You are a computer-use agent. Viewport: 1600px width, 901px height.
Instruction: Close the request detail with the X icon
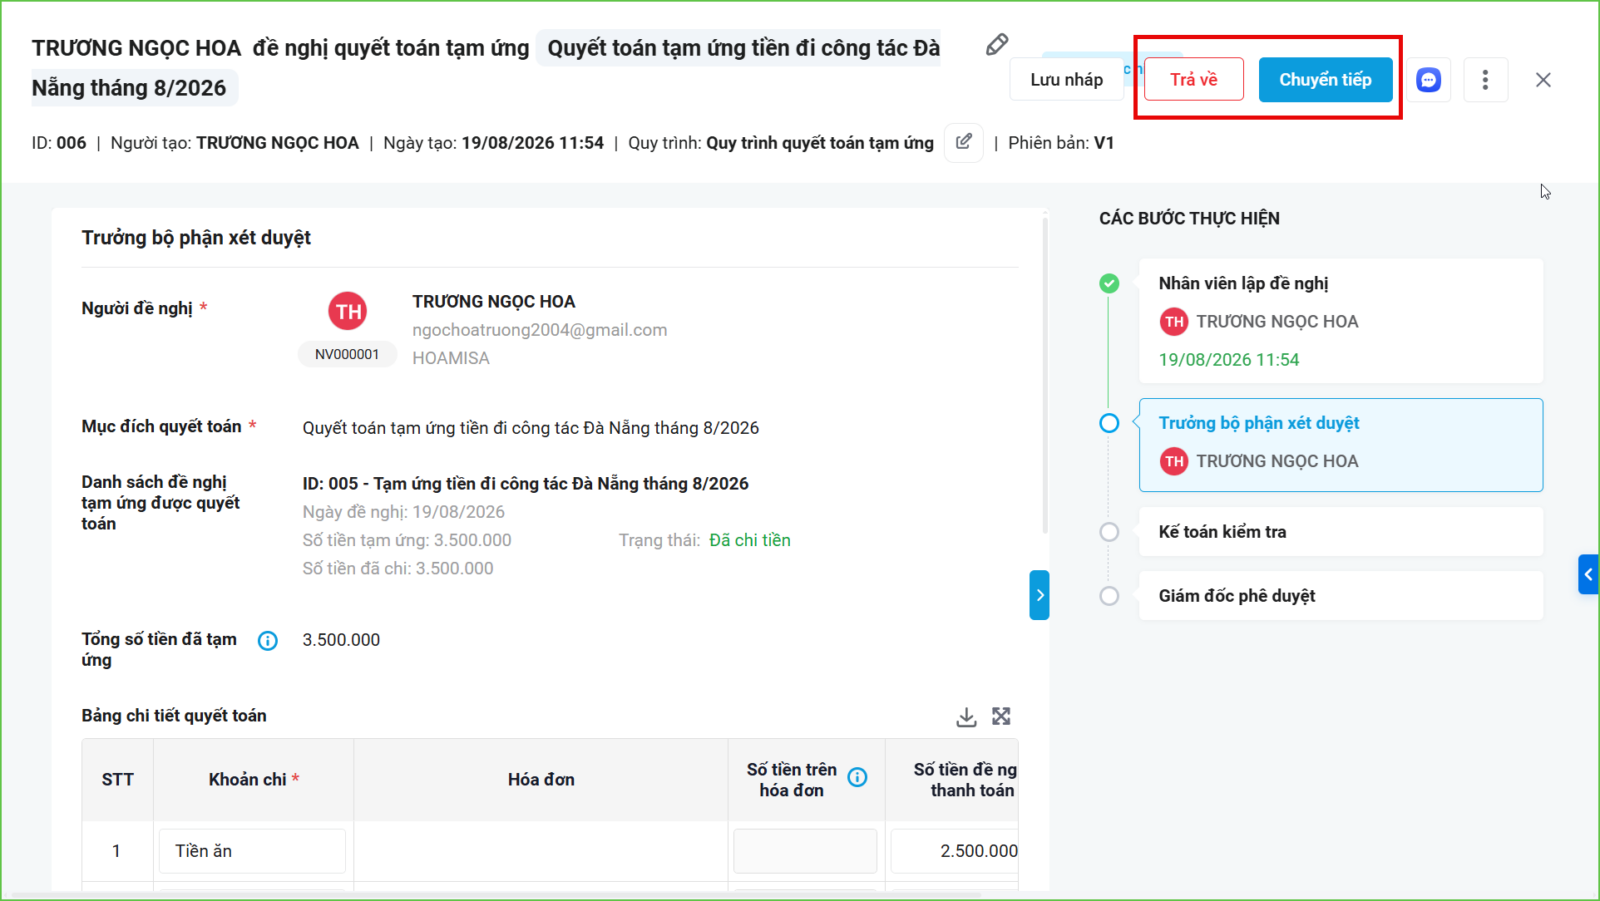tap(1543, 80)
